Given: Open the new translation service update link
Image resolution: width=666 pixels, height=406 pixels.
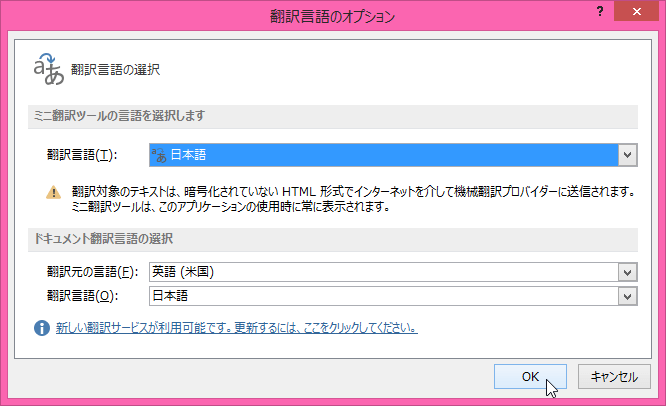Looking at the screenshot, I should pyautogui.click(x=237, y=328).
